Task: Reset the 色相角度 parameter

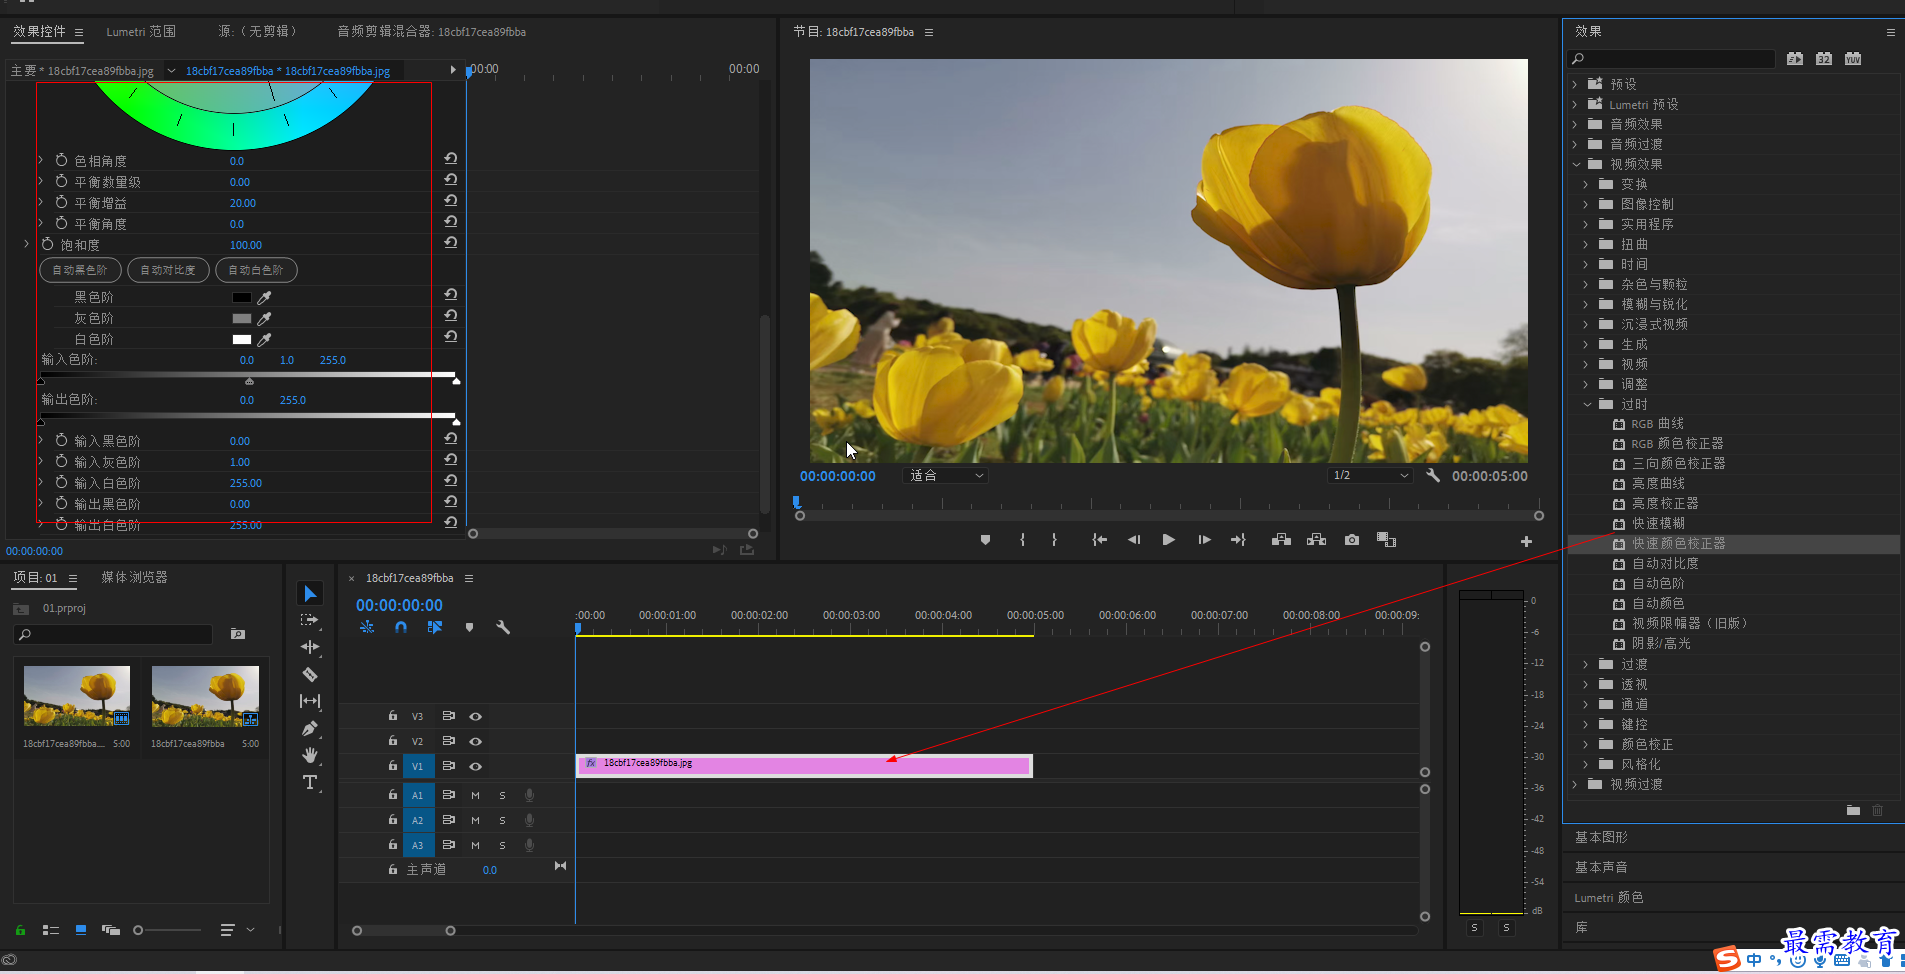Action: click(451, 159)
